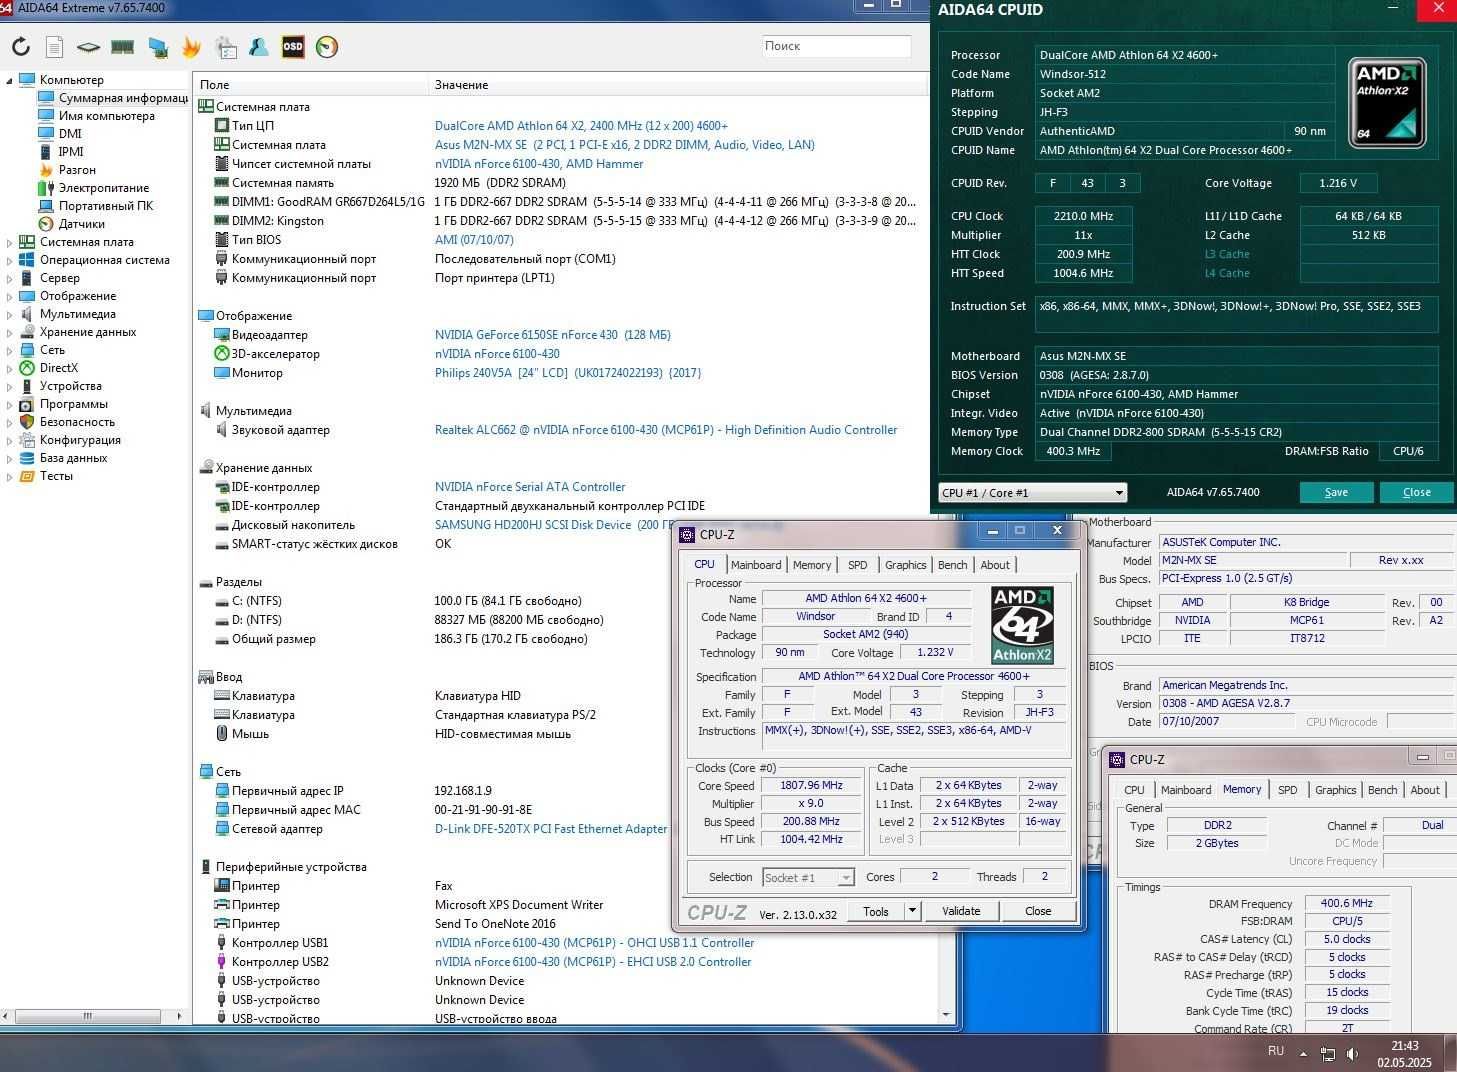
Task: Open the DMI tree item
Action: 70,134
